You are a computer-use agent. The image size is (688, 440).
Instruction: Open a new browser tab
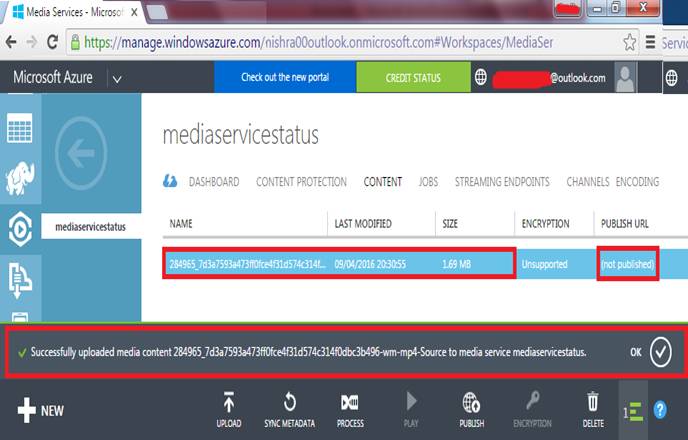coord(157,12)
